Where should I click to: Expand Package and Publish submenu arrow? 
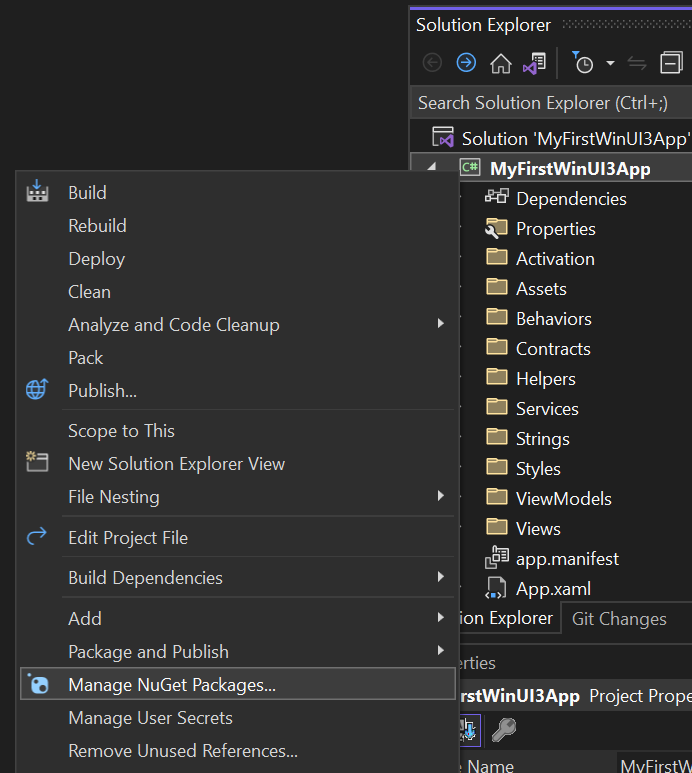(441, 650)
